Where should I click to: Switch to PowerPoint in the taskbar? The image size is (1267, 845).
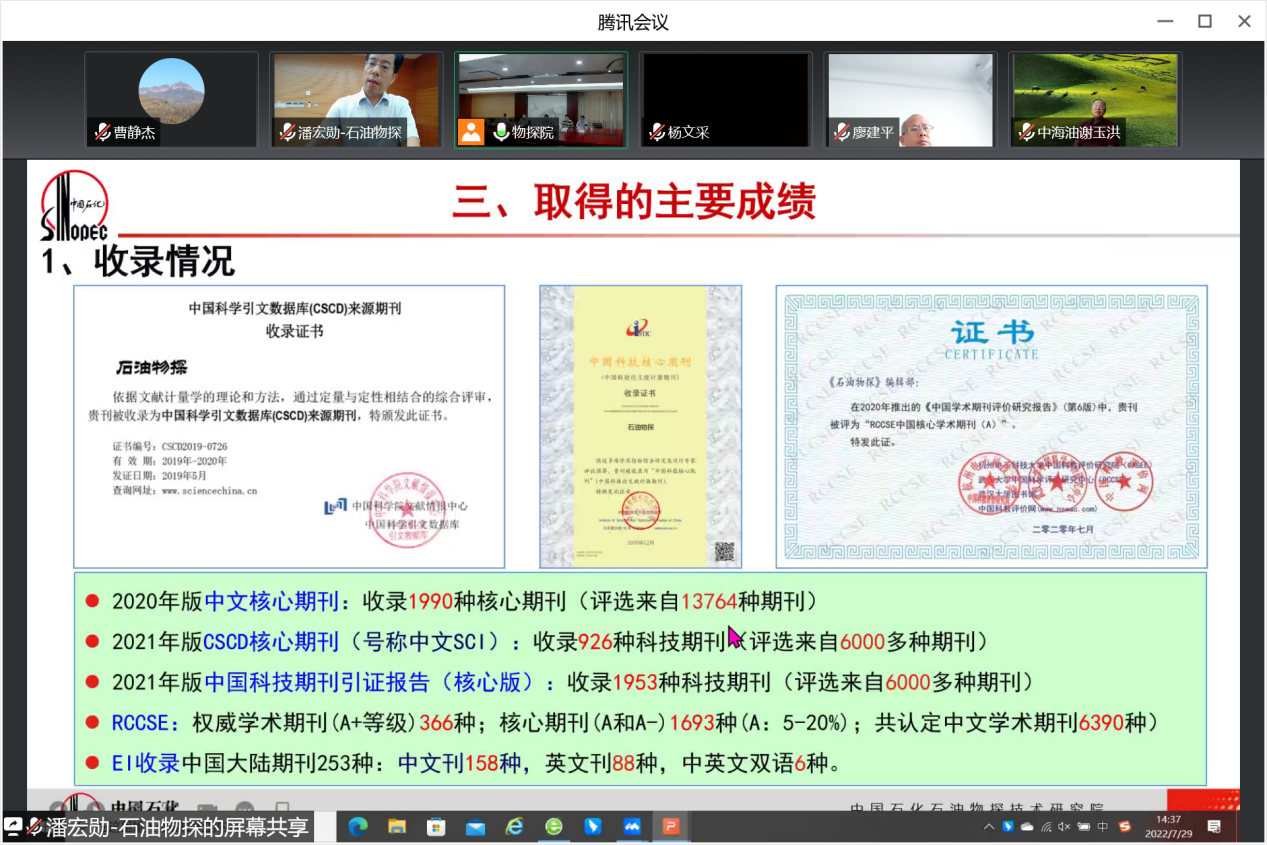[671, 827]
